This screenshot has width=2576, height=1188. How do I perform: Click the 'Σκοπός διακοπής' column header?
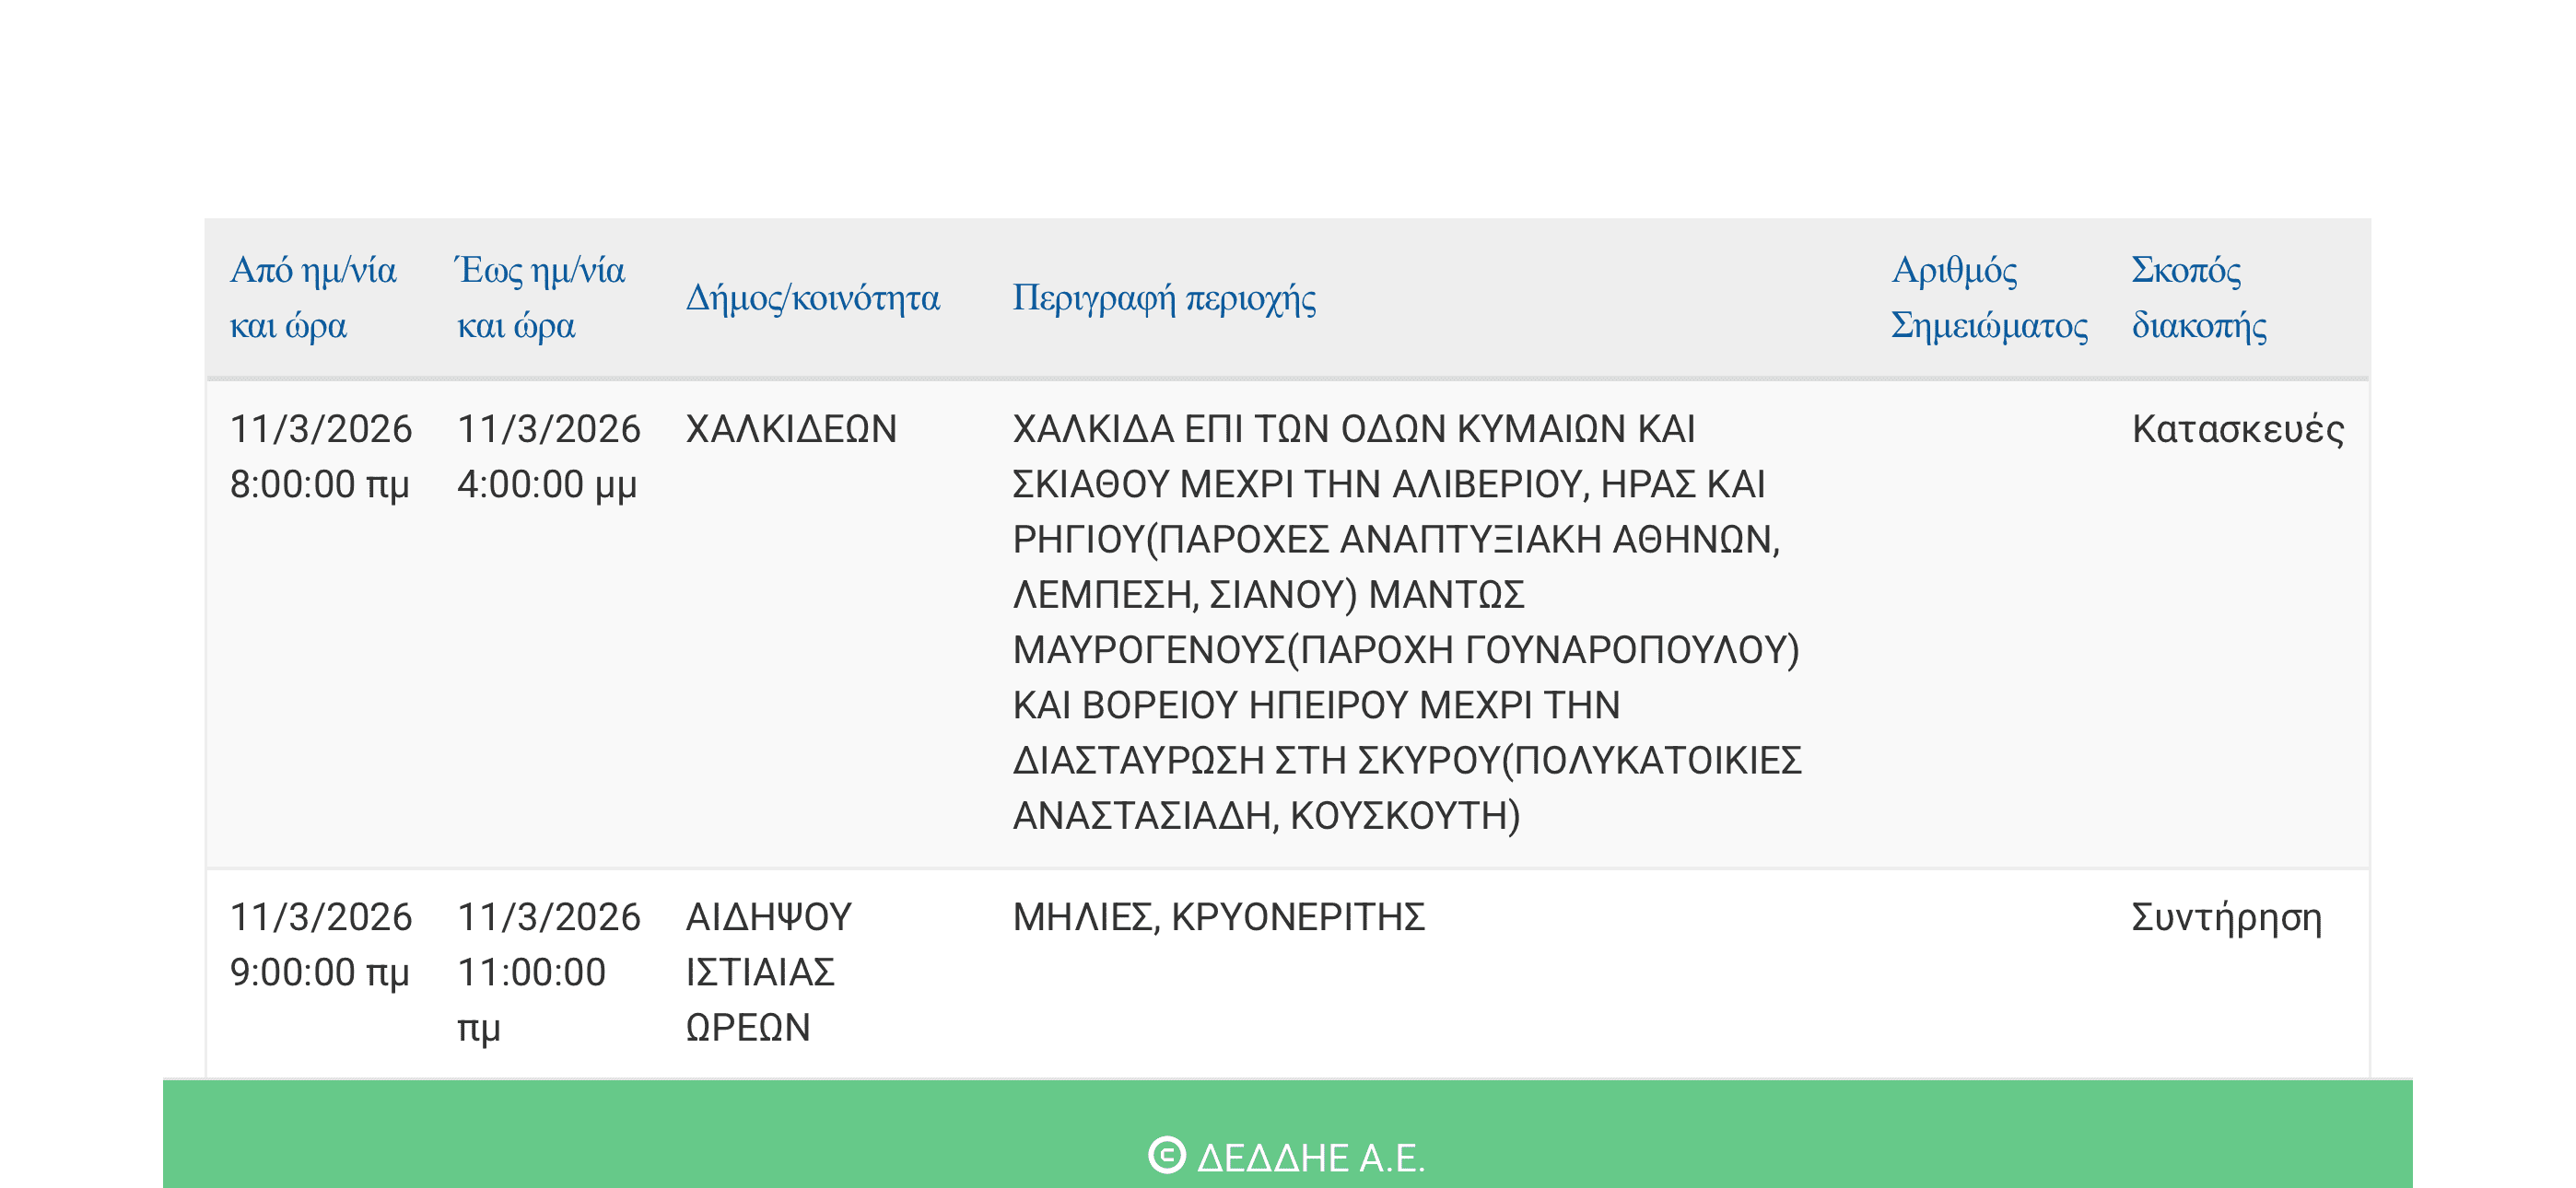2198,297
